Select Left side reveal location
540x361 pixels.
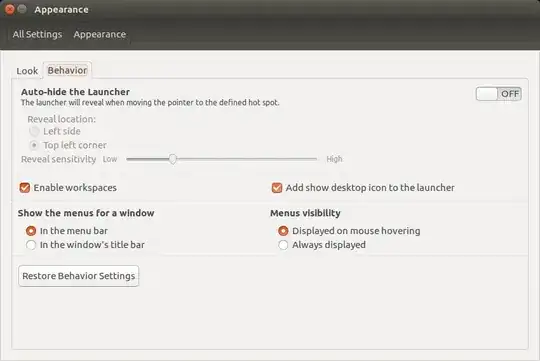point(34,131)
